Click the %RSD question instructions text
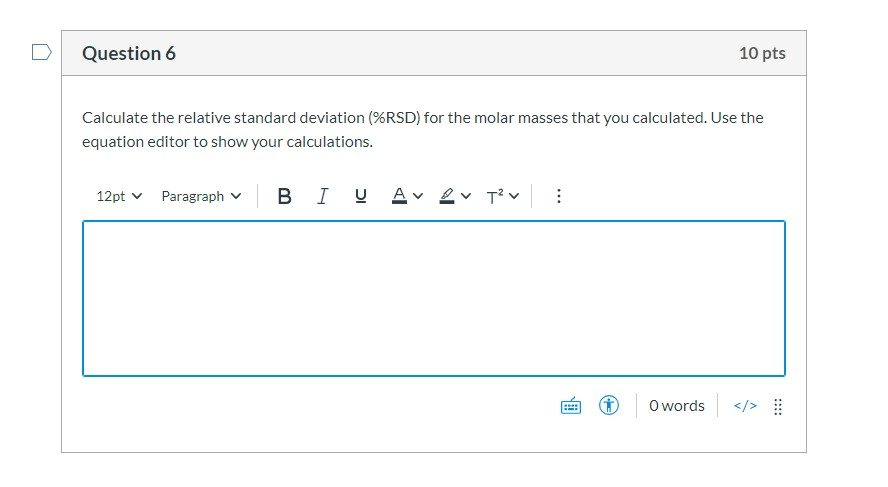 [422, 129]
